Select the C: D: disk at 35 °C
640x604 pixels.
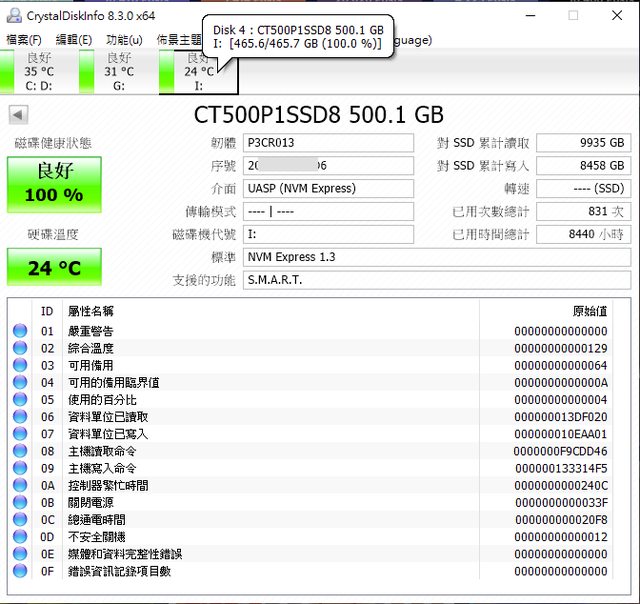pos(40,71)
